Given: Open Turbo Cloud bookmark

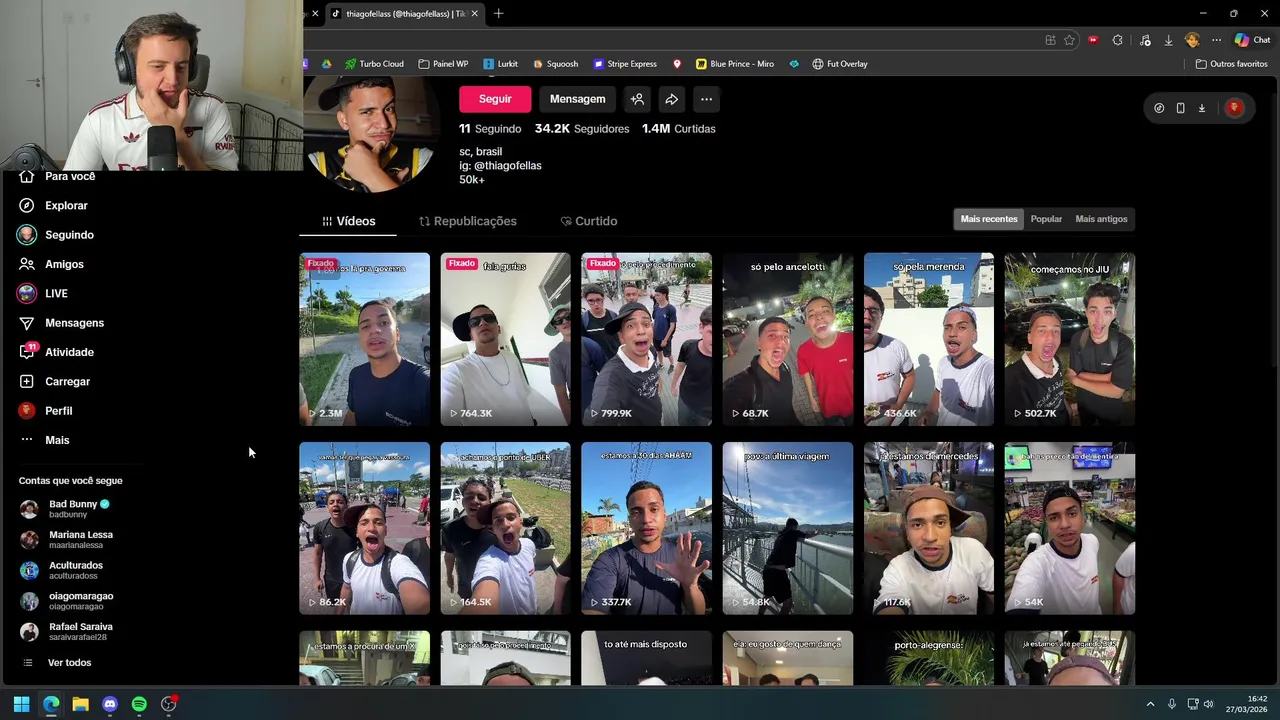Looking at the screenshot, I should [x=374, y=64].
